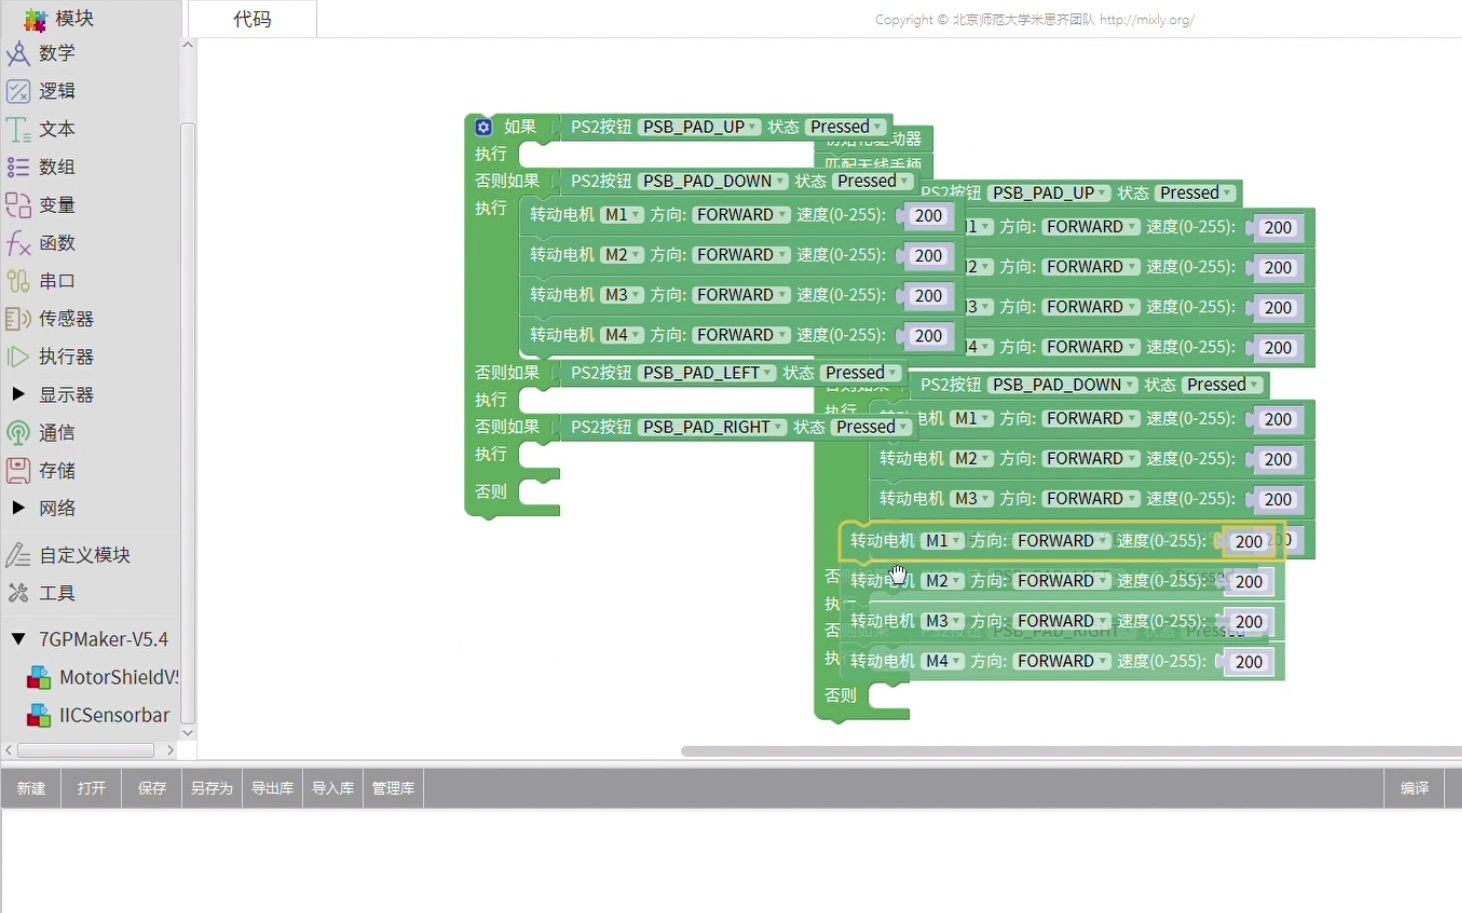Click the 打开 open button
Screen dimensions: 1462x913
point(91,788)
